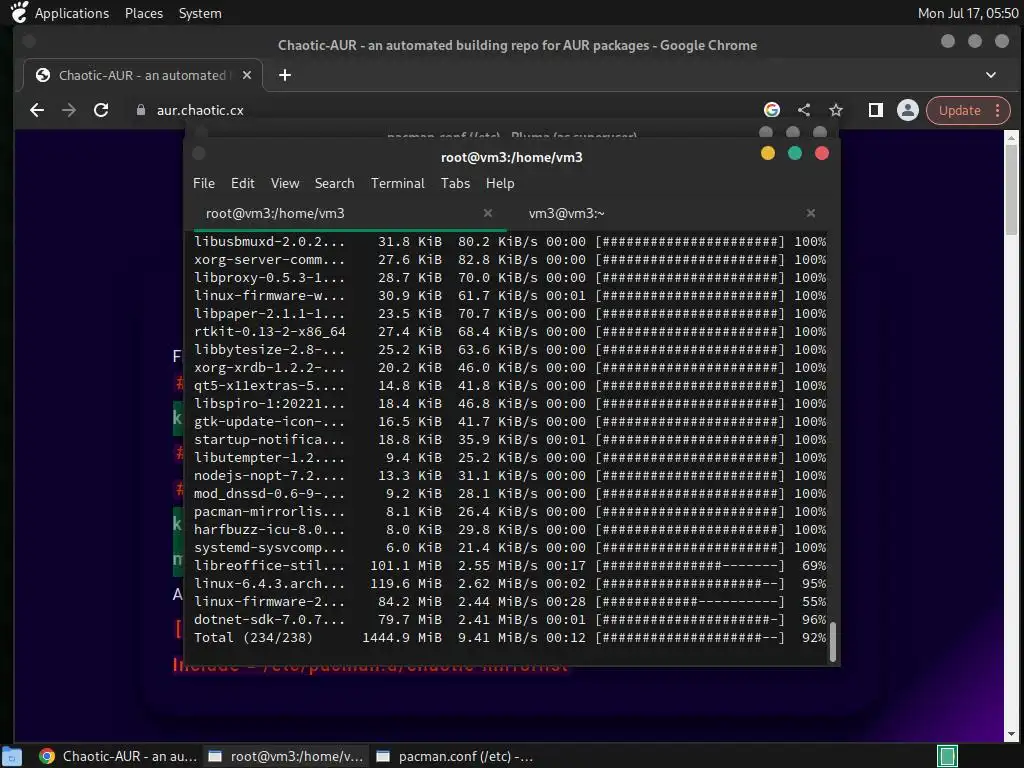Expand the Chrome tab search chevron
Viewport: 1024px width, 768px height.
[991, 75]
